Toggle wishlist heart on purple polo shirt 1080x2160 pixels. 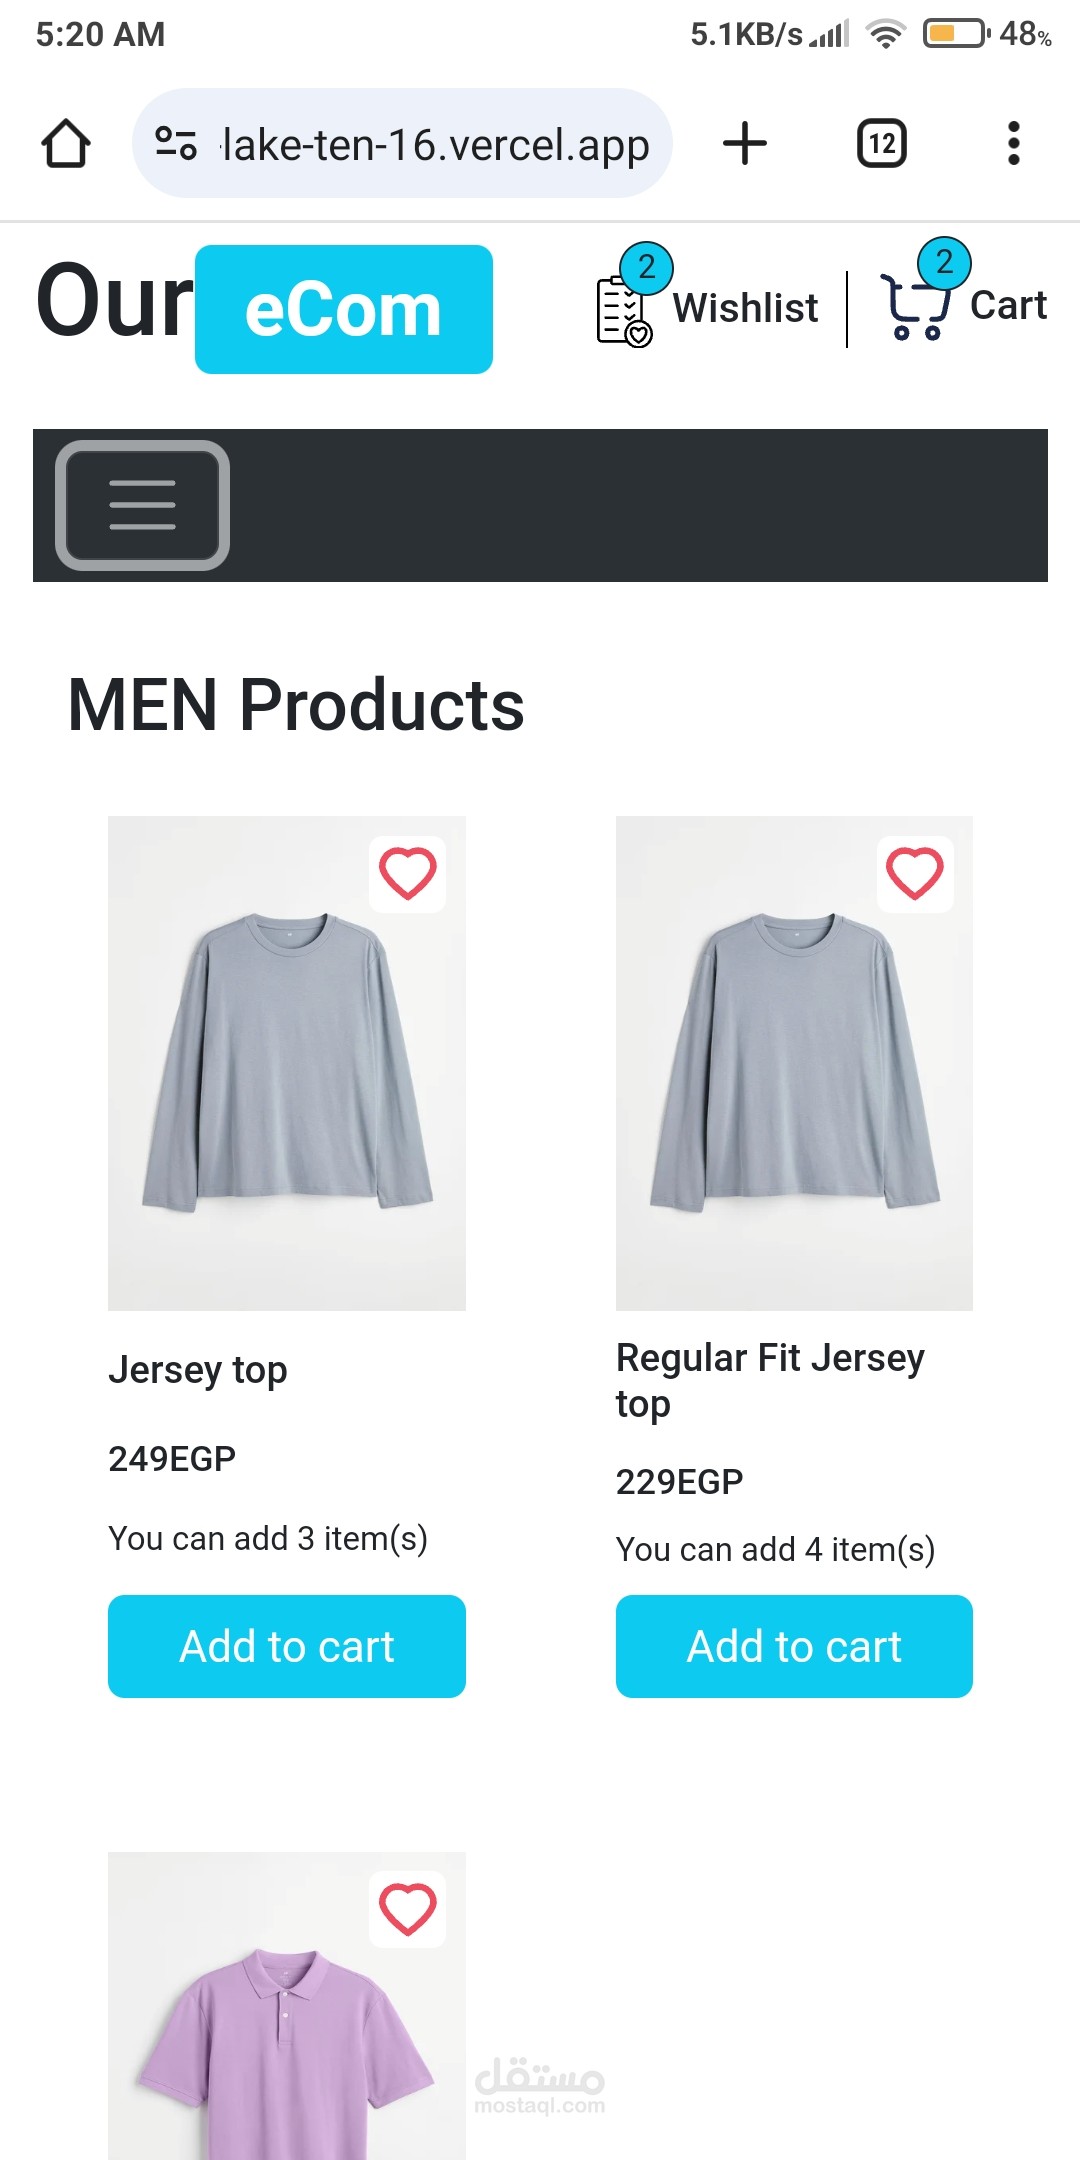click(407, 1909)
